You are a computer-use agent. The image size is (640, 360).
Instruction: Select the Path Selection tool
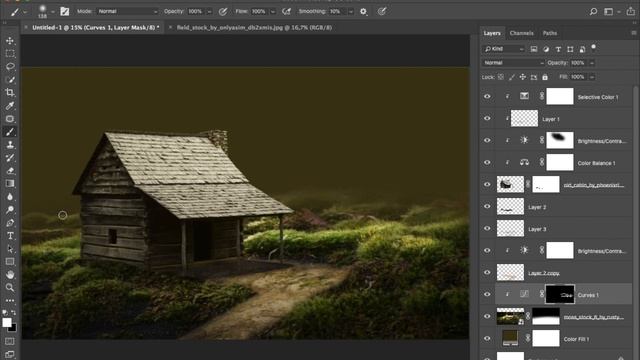(10, 249)
